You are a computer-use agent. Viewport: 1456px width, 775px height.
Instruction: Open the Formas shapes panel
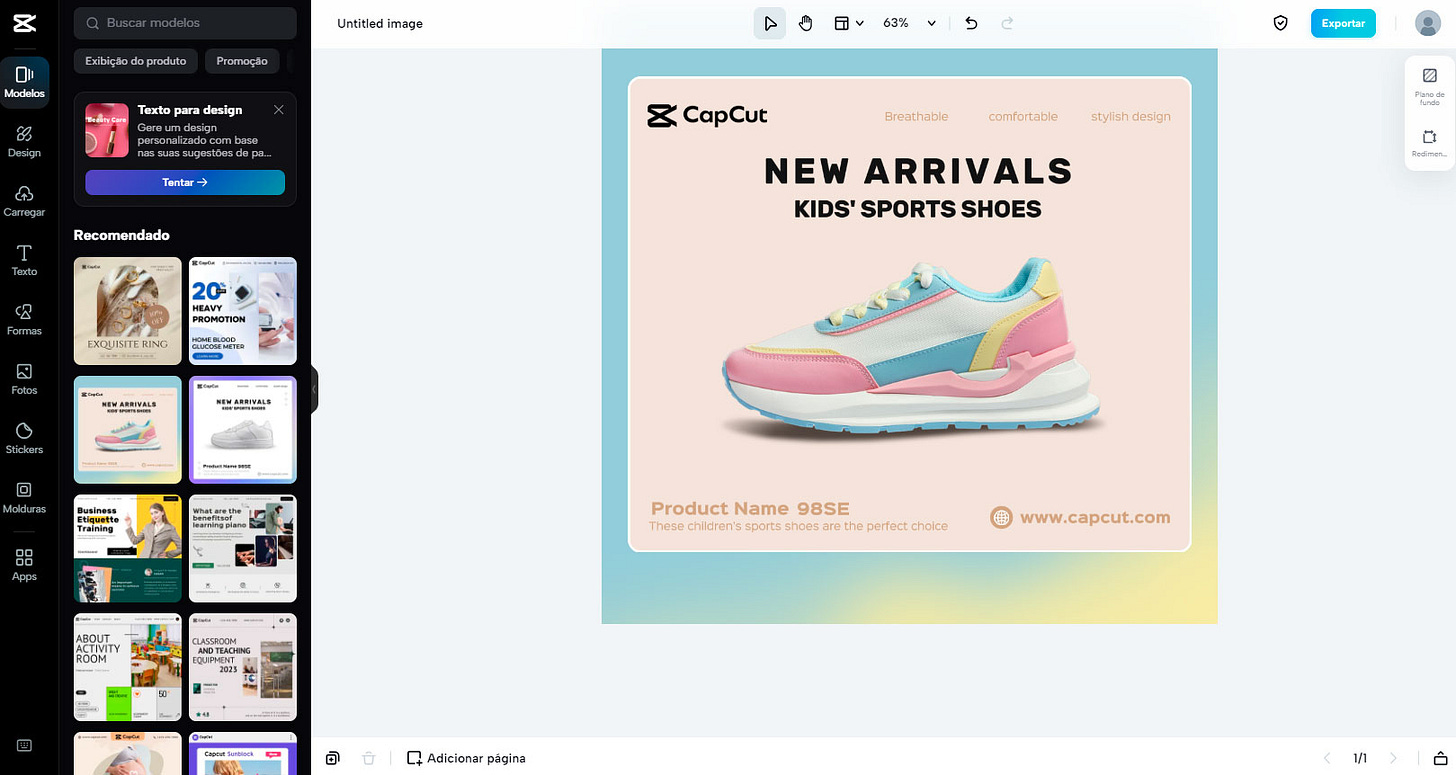pos(24,320)
